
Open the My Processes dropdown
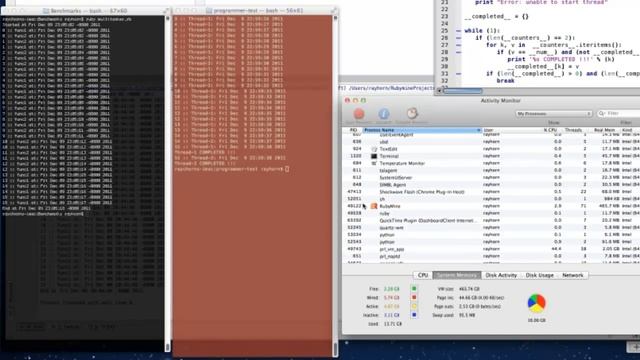(553, 113)
